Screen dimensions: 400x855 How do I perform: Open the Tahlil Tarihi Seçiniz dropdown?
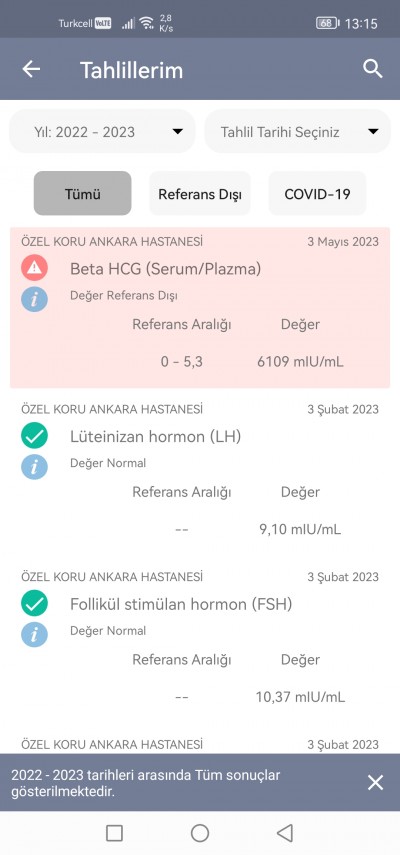coord(298,131)
